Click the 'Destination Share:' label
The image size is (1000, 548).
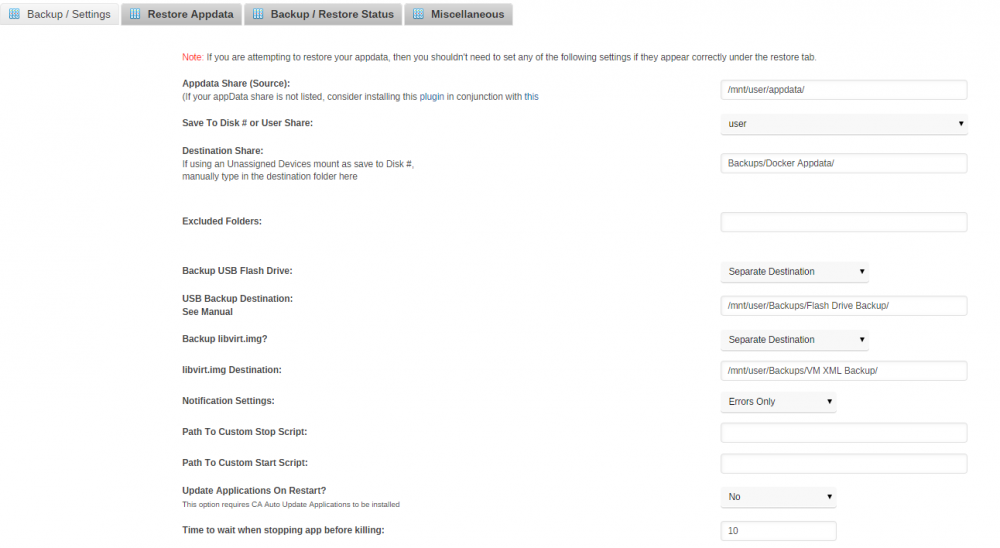tap(223, 151)
